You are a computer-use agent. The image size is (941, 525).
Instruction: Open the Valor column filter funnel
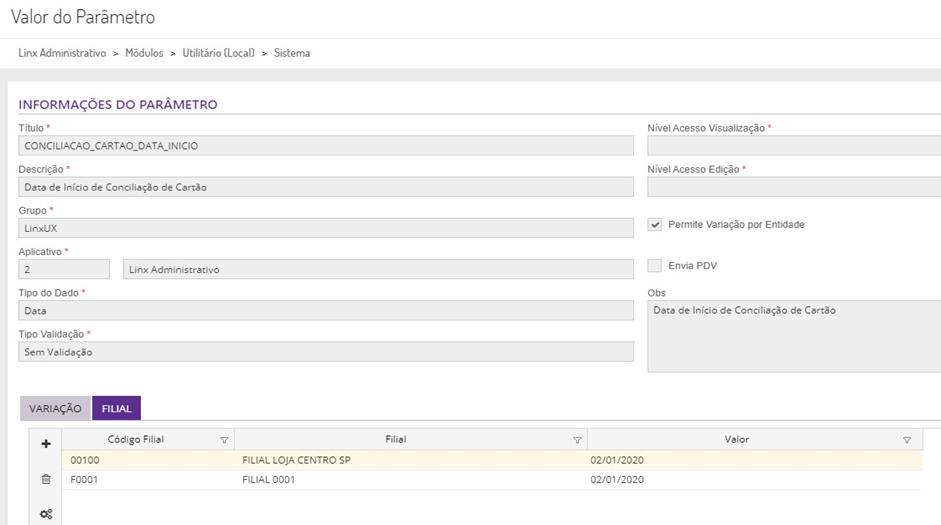[907, 440]
